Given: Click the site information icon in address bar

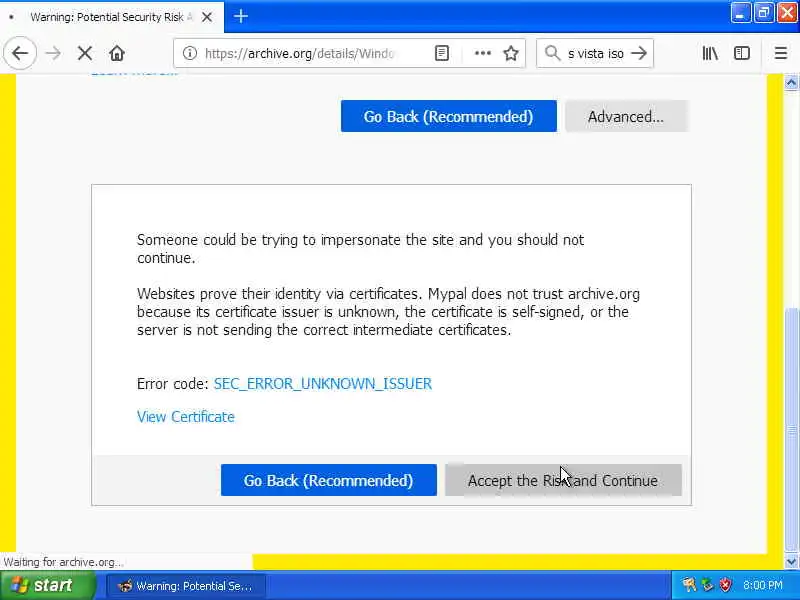Looking at the screenshot, I should pyautogui.click(x=190, y=53).
